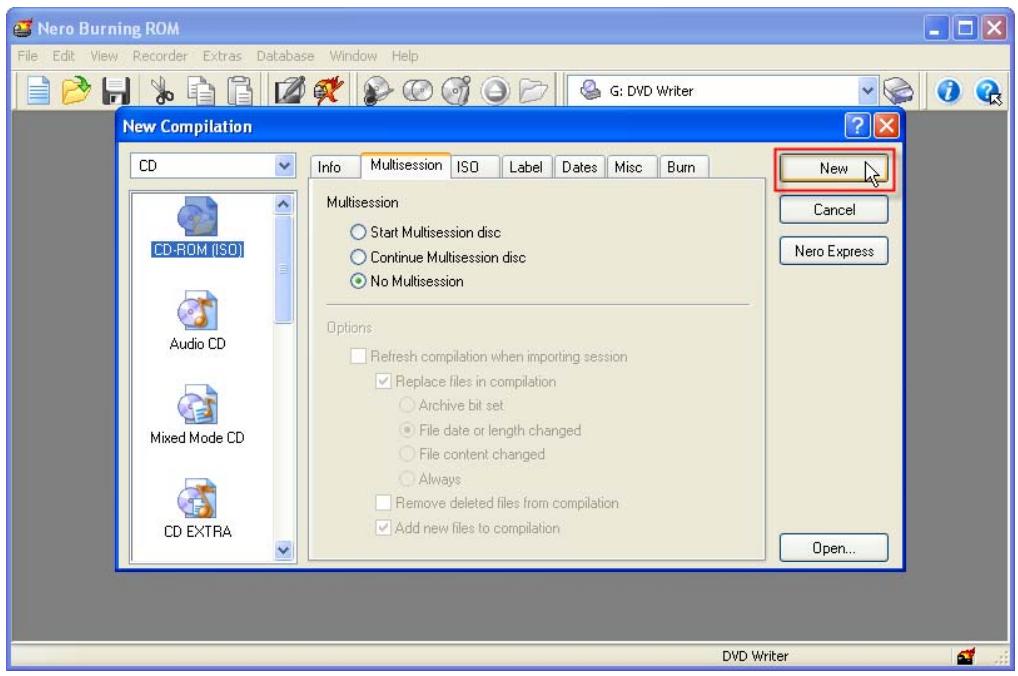Toggle Add new files to compilation
This screenshot has height=676, width=1018.
pos(467,528)
